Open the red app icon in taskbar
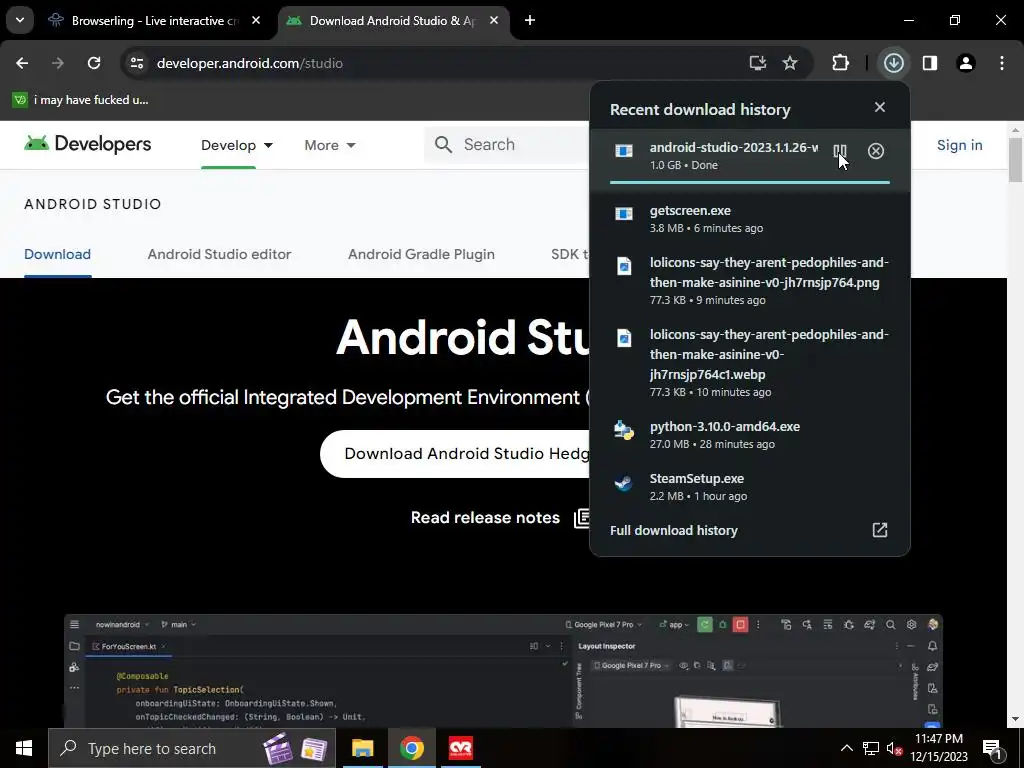This screenshot has height=768, width=1024. (x=460, y=748)
